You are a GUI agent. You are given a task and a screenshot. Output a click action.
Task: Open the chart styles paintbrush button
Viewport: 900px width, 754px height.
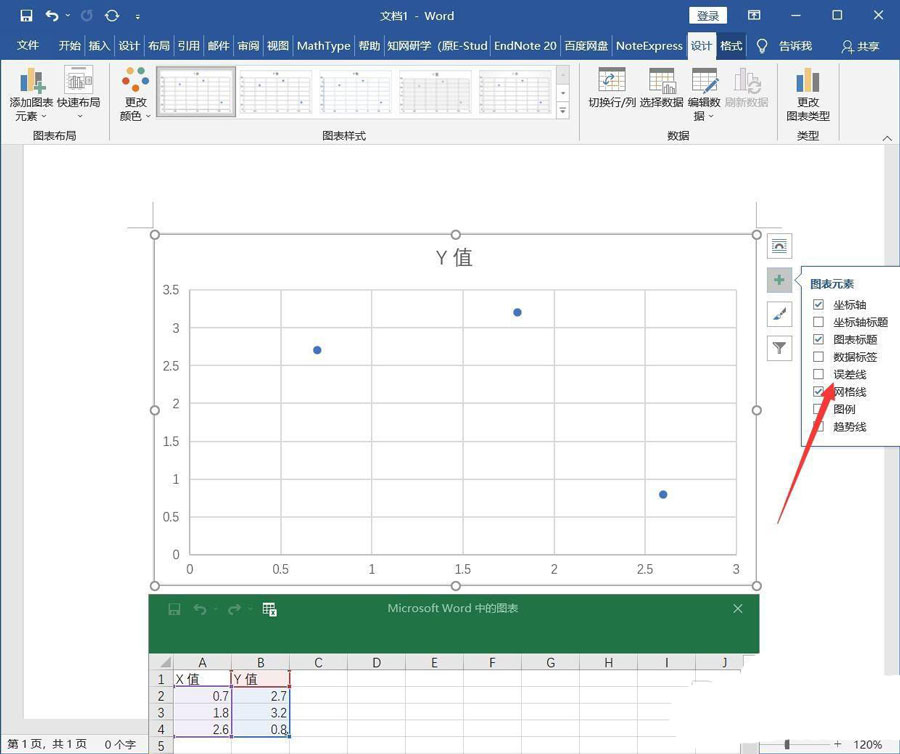[779, 315]
